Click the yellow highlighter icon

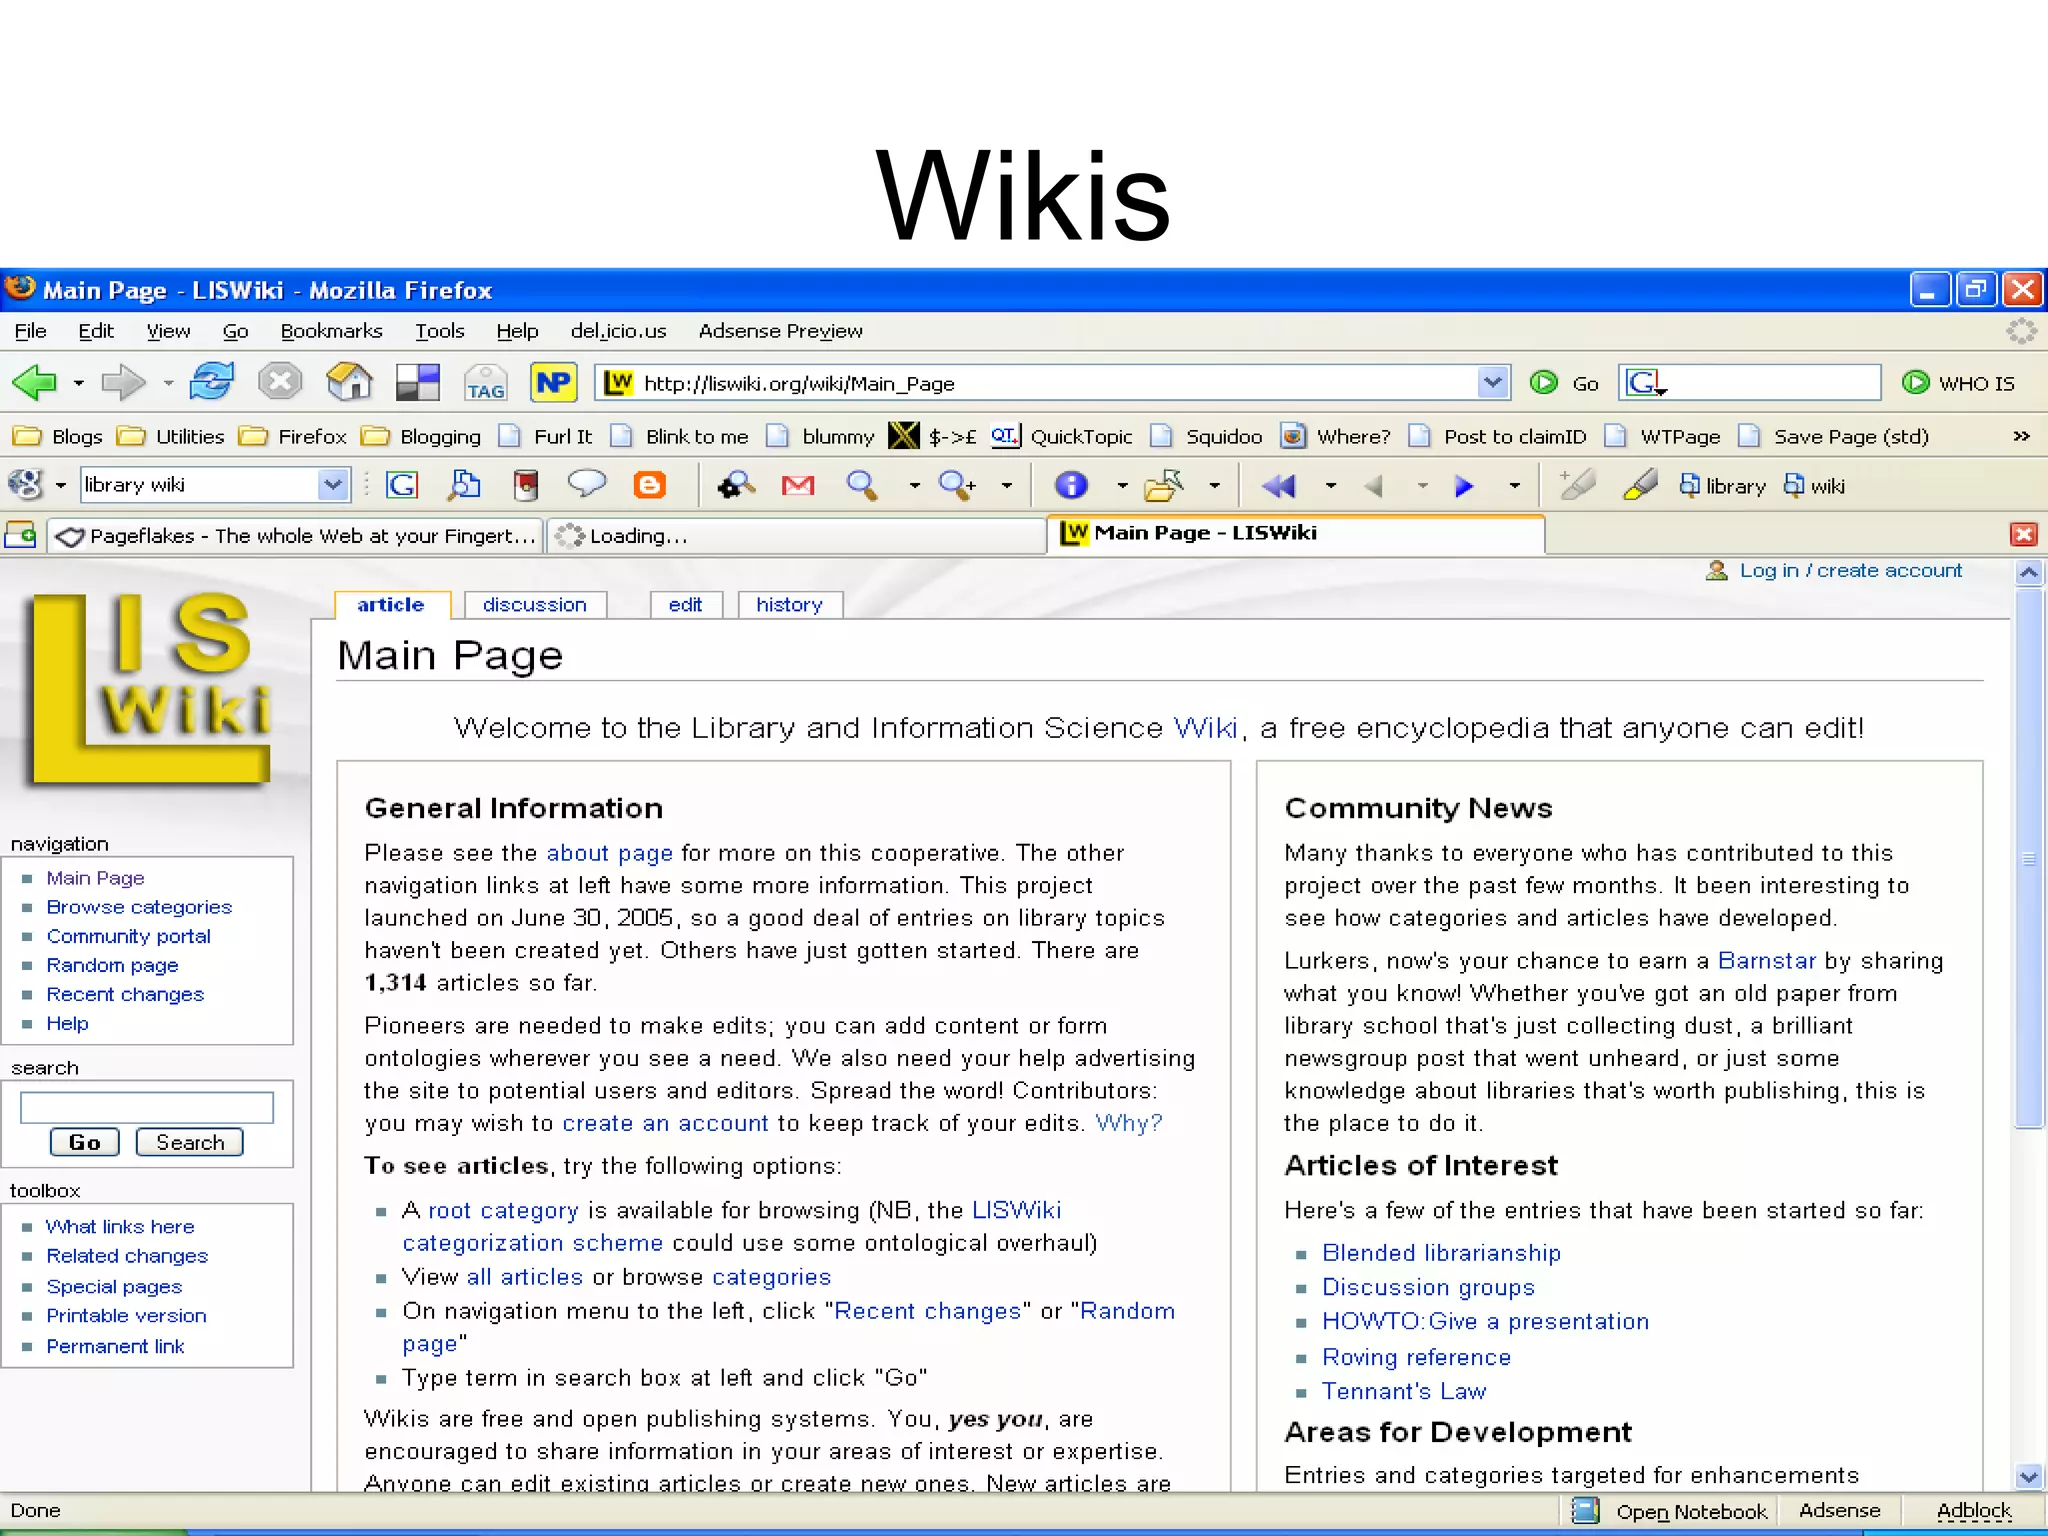point(1640,485)
